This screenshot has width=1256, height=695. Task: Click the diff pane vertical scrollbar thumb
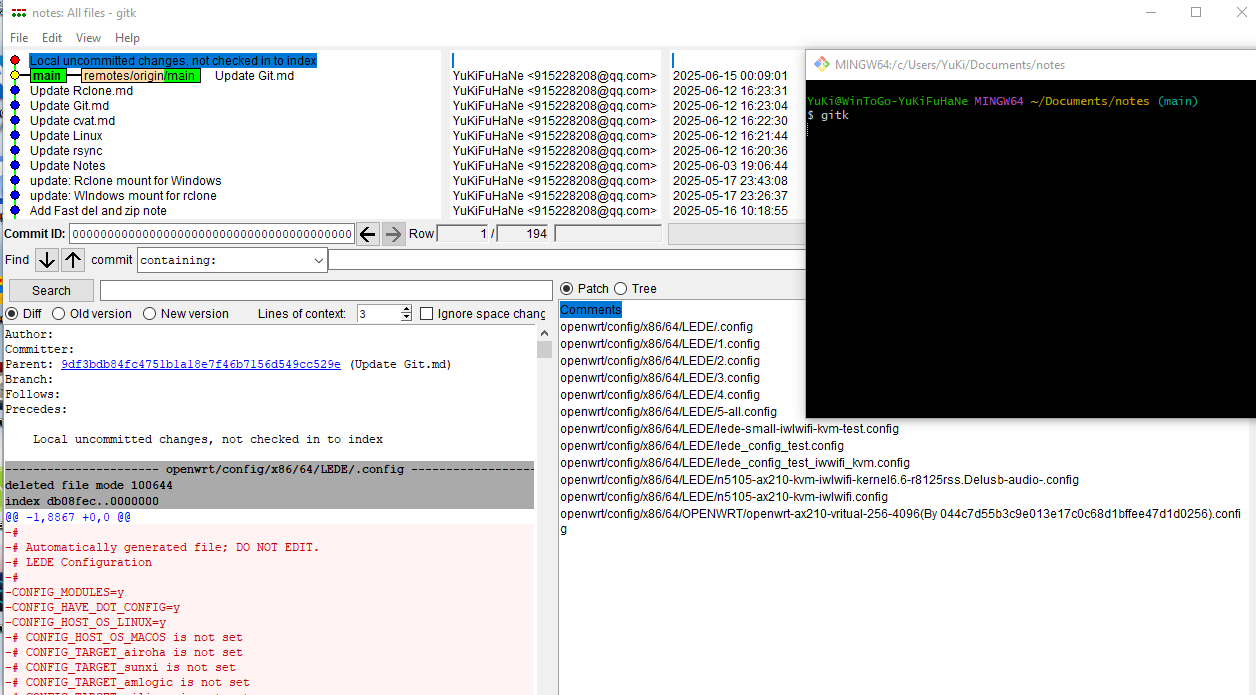[x=544, y=349]
